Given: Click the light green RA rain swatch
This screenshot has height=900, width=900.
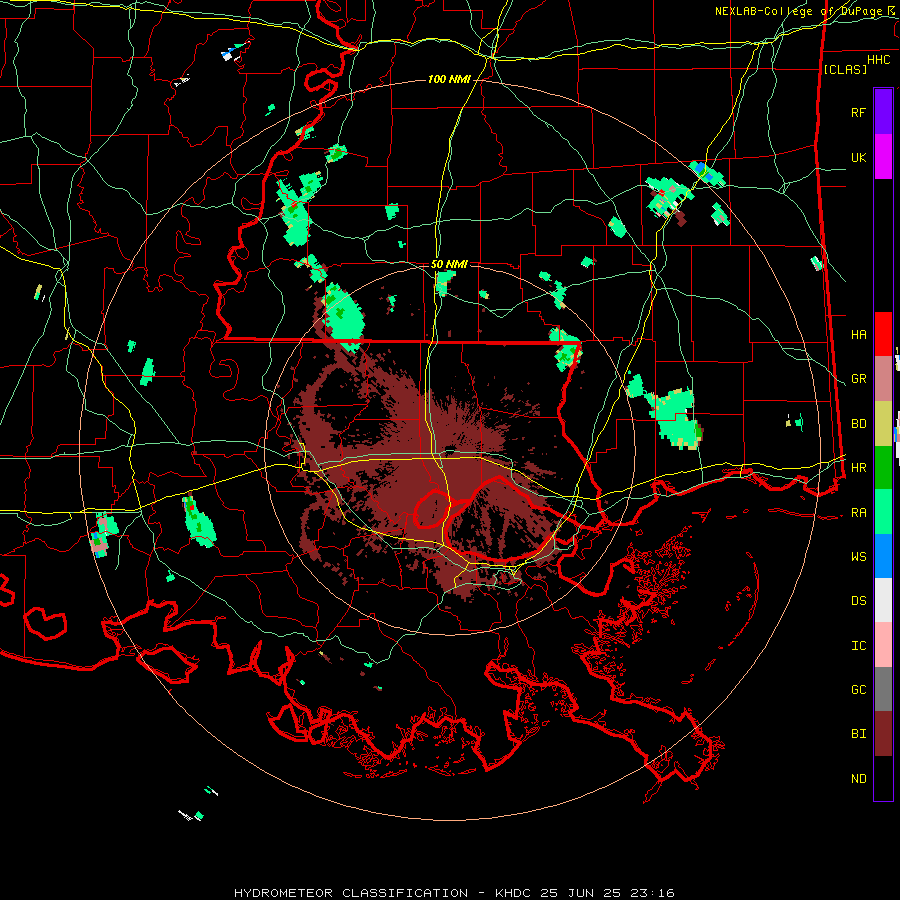Looking at the screenshot, I should coord(883,512).
